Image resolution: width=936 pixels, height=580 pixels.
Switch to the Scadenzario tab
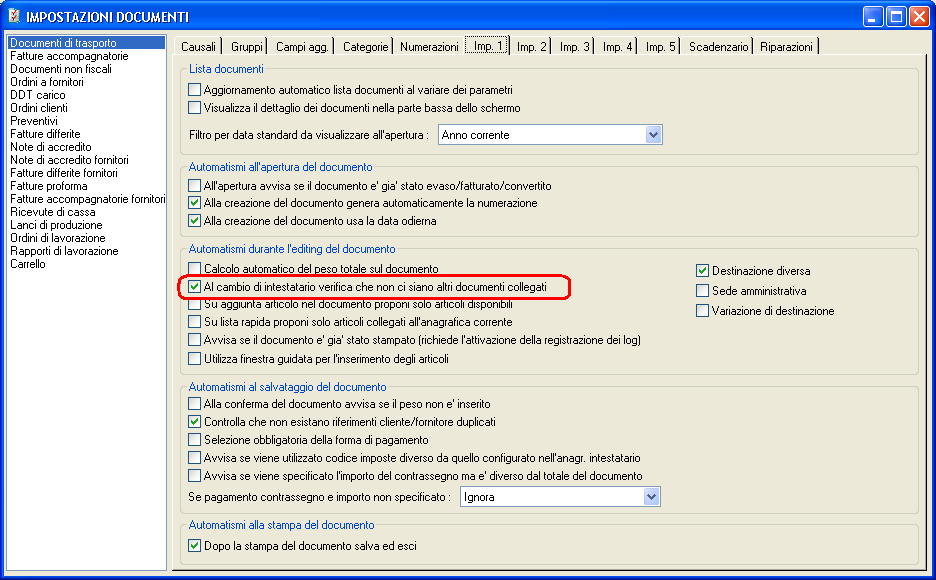(718, 47)
